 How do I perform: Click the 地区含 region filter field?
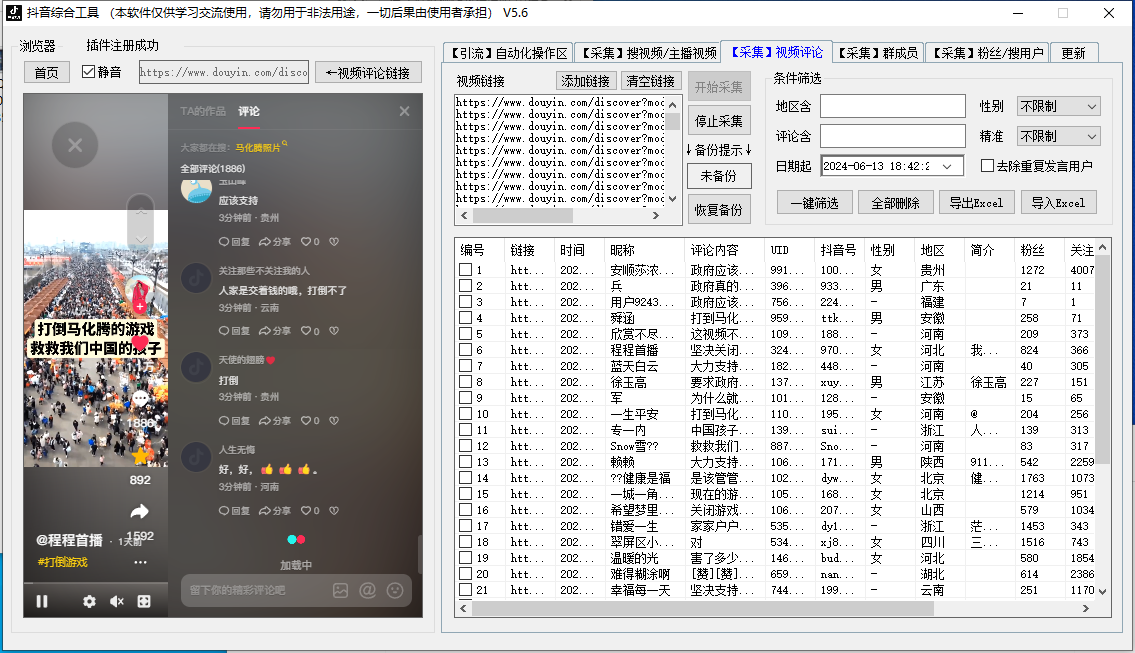[x=893, y=106]
